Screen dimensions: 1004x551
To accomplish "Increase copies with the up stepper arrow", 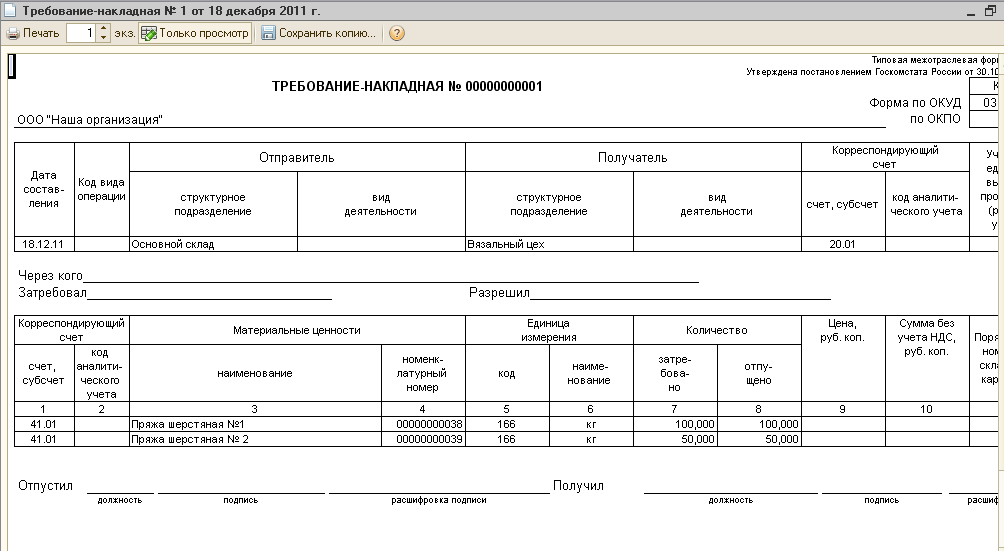I will coord(104,29).
